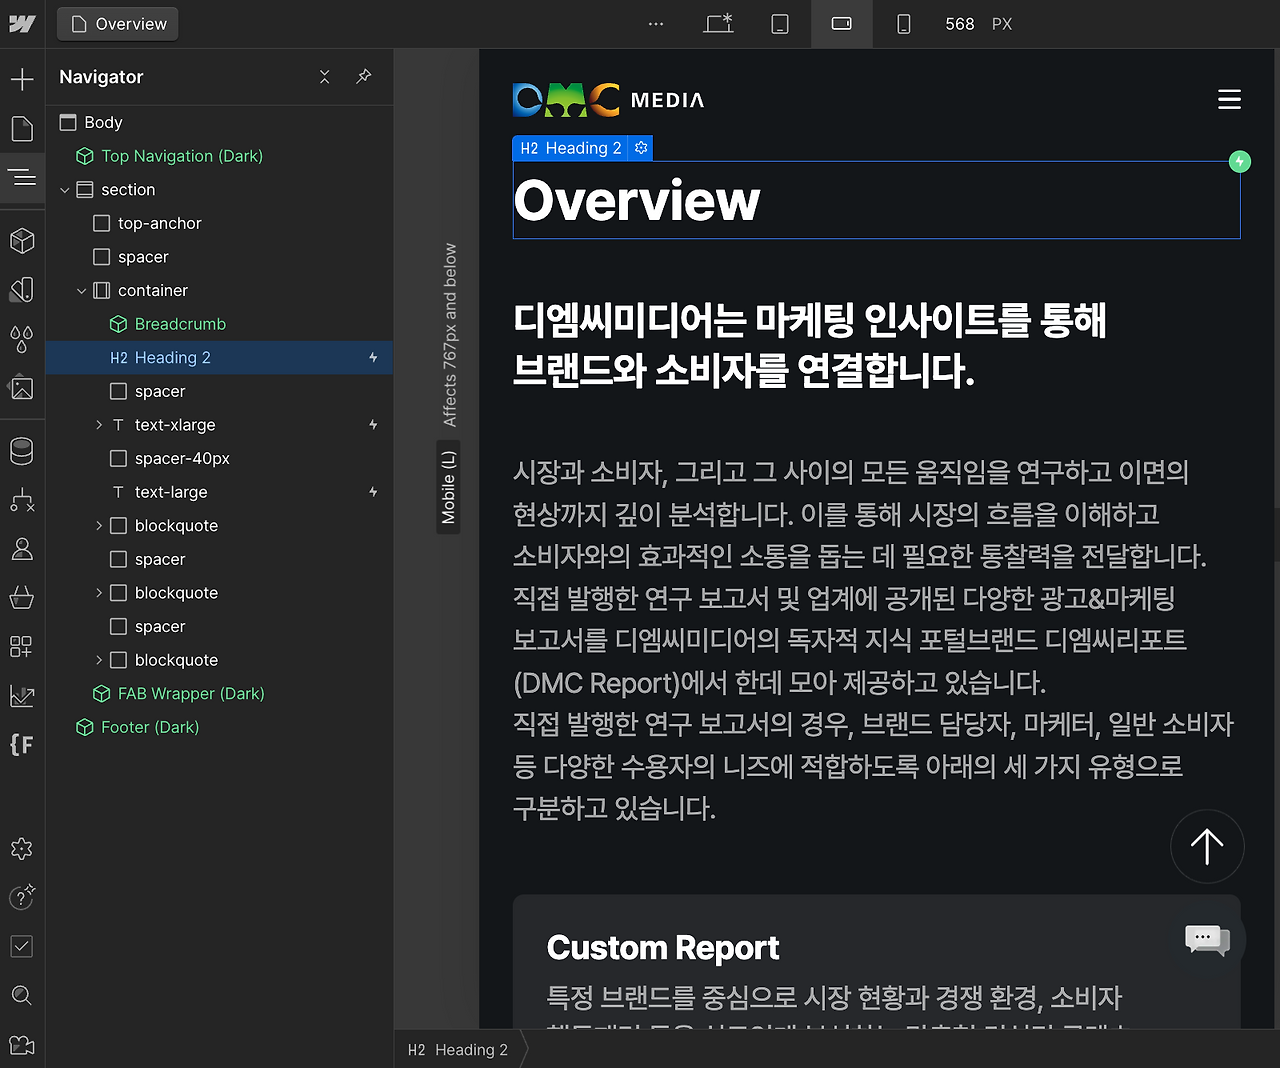Collapse all Navigator items with the collapse icon
The width and height of the screenshot is (1280, 1068).
coord(325,77)
